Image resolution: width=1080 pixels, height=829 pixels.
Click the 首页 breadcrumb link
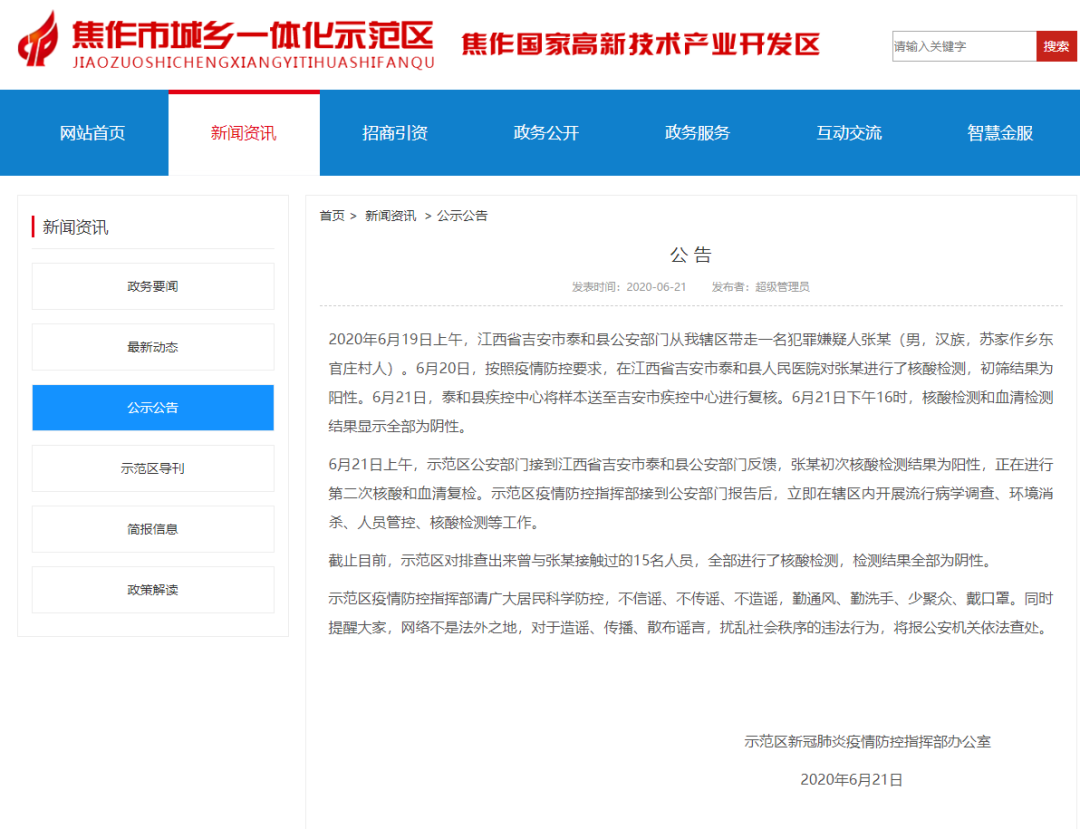(x=332, y=216)
